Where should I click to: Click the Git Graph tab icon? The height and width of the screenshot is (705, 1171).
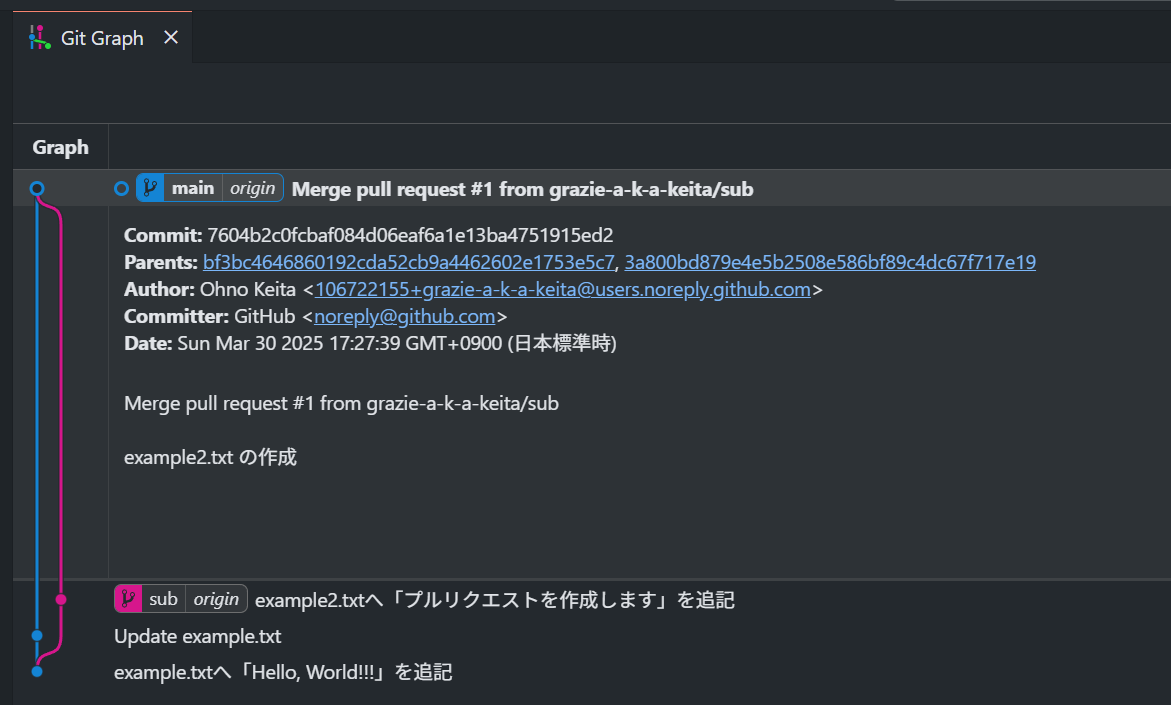(40, 37)
